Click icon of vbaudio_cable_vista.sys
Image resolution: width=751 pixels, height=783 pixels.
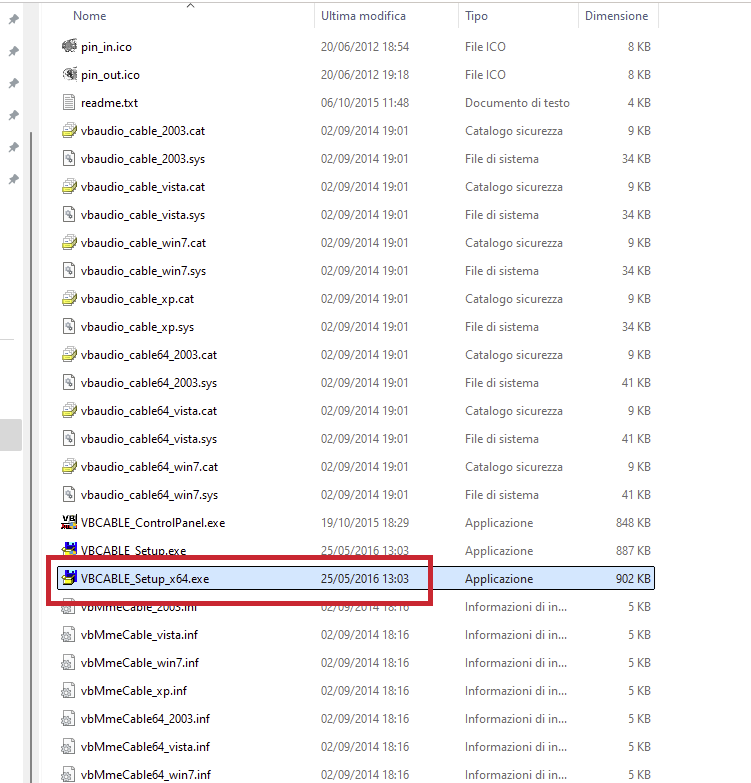(x=69, y=214)
